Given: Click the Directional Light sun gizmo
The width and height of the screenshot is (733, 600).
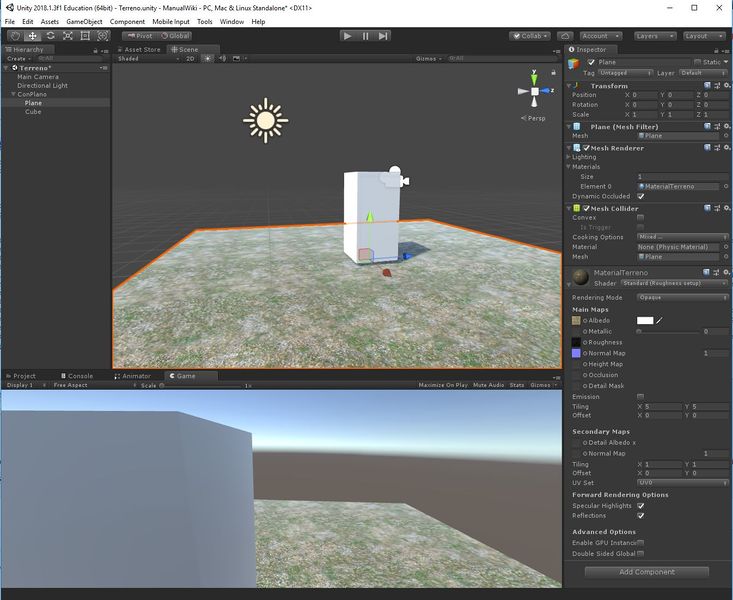Looking at the screenshot, I should tap(266, 120).
